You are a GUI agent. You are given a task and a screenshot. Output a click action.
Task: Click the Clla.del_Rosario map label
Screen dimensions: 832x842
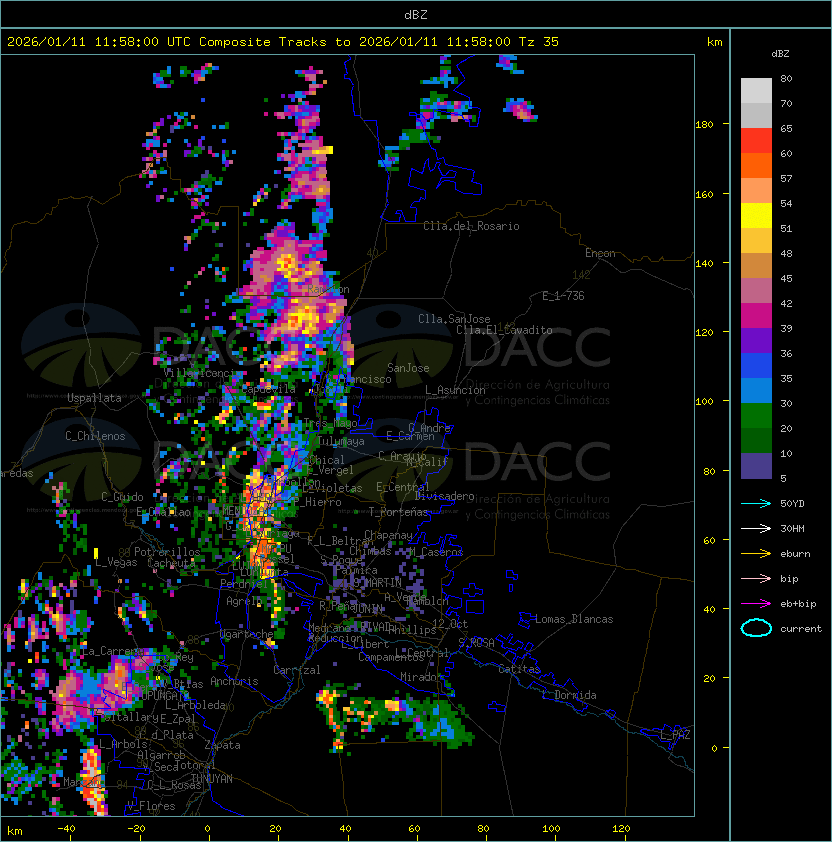click(471, 226)
